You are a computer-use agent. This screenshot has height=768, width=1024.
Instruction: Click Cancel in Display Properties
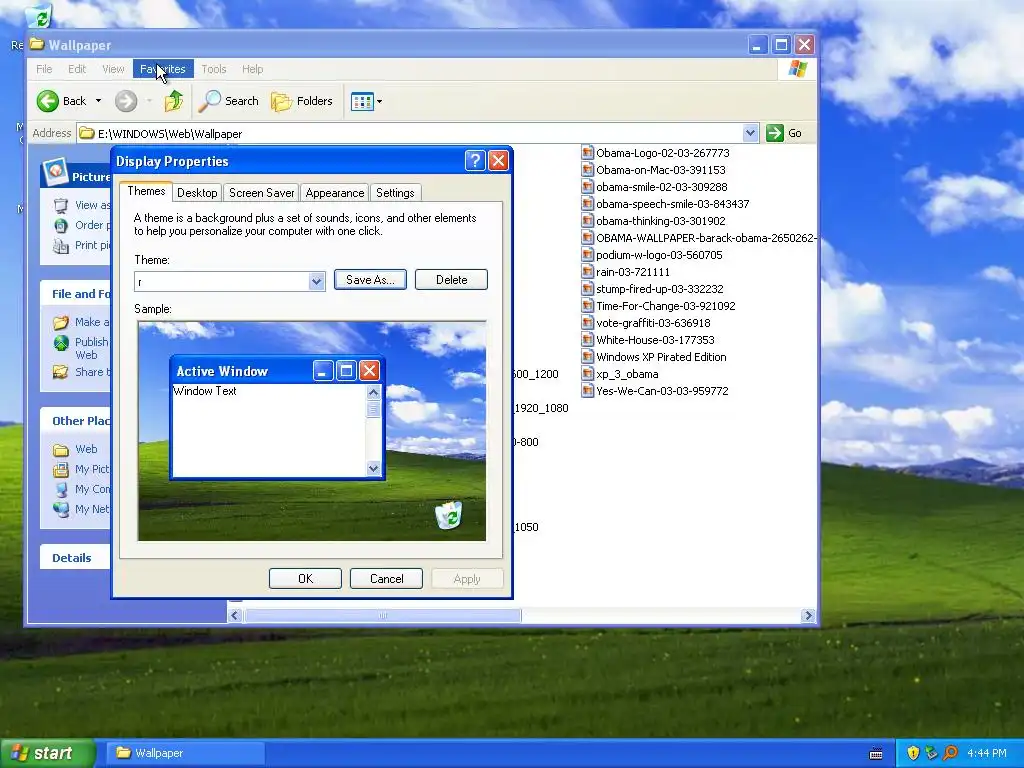click(x=386, y=579)
